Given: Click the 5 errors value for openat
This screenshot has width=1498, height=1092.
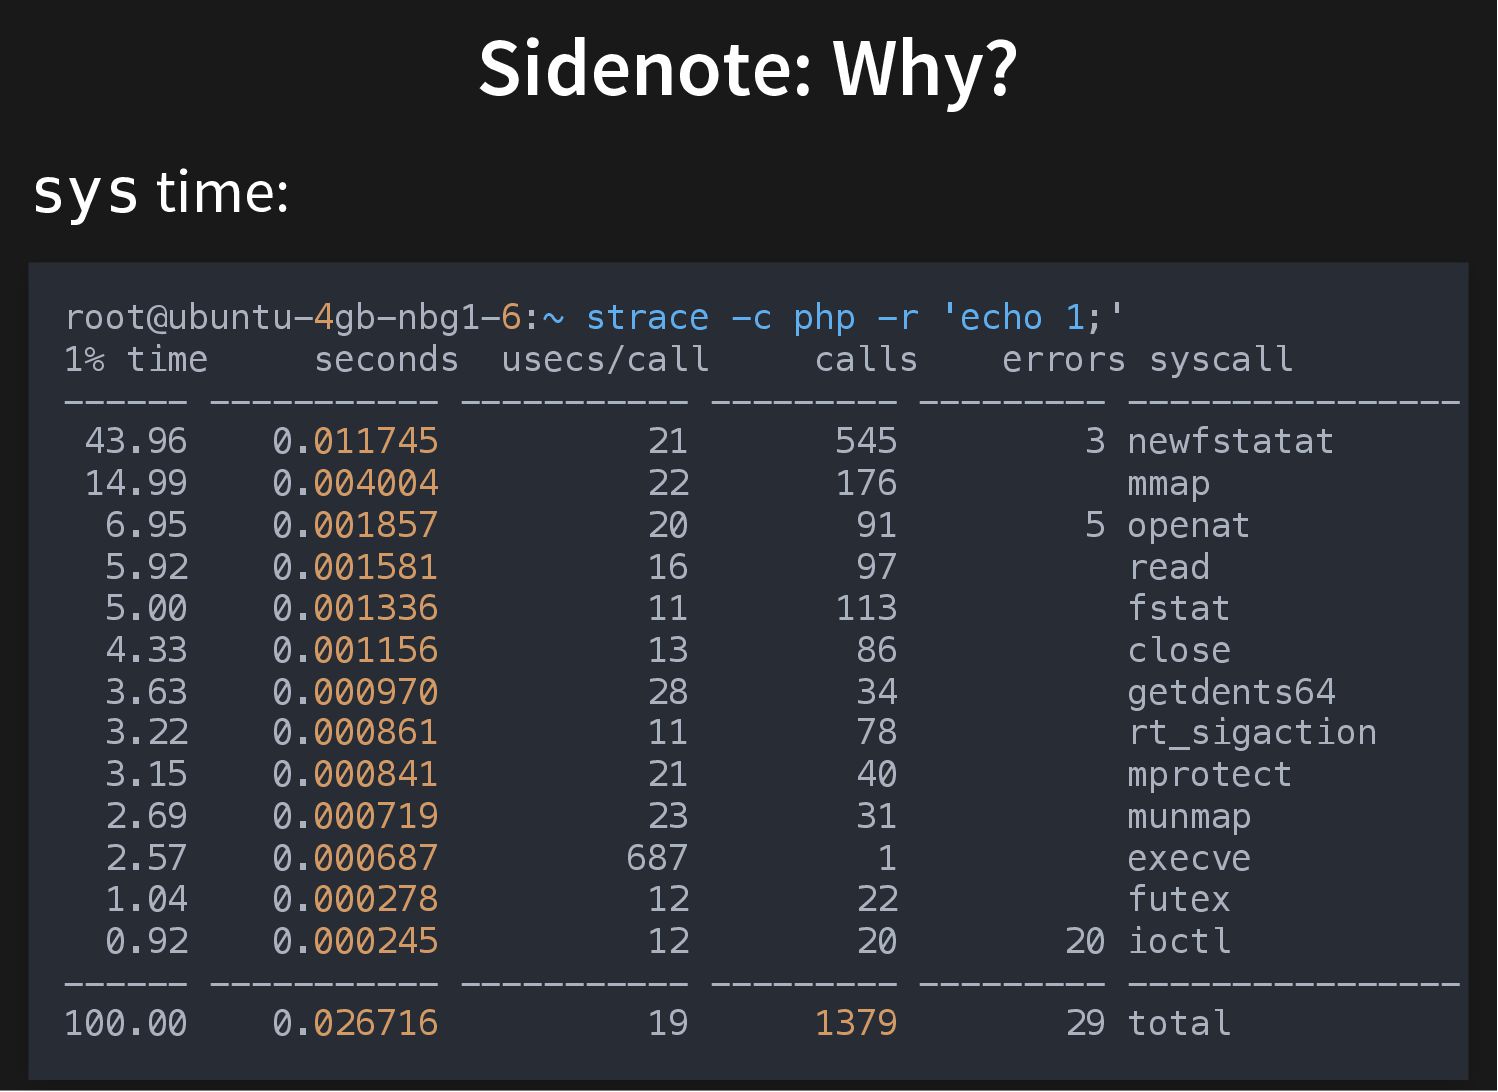Looking at the screenshot, I should pos(1095,526).
